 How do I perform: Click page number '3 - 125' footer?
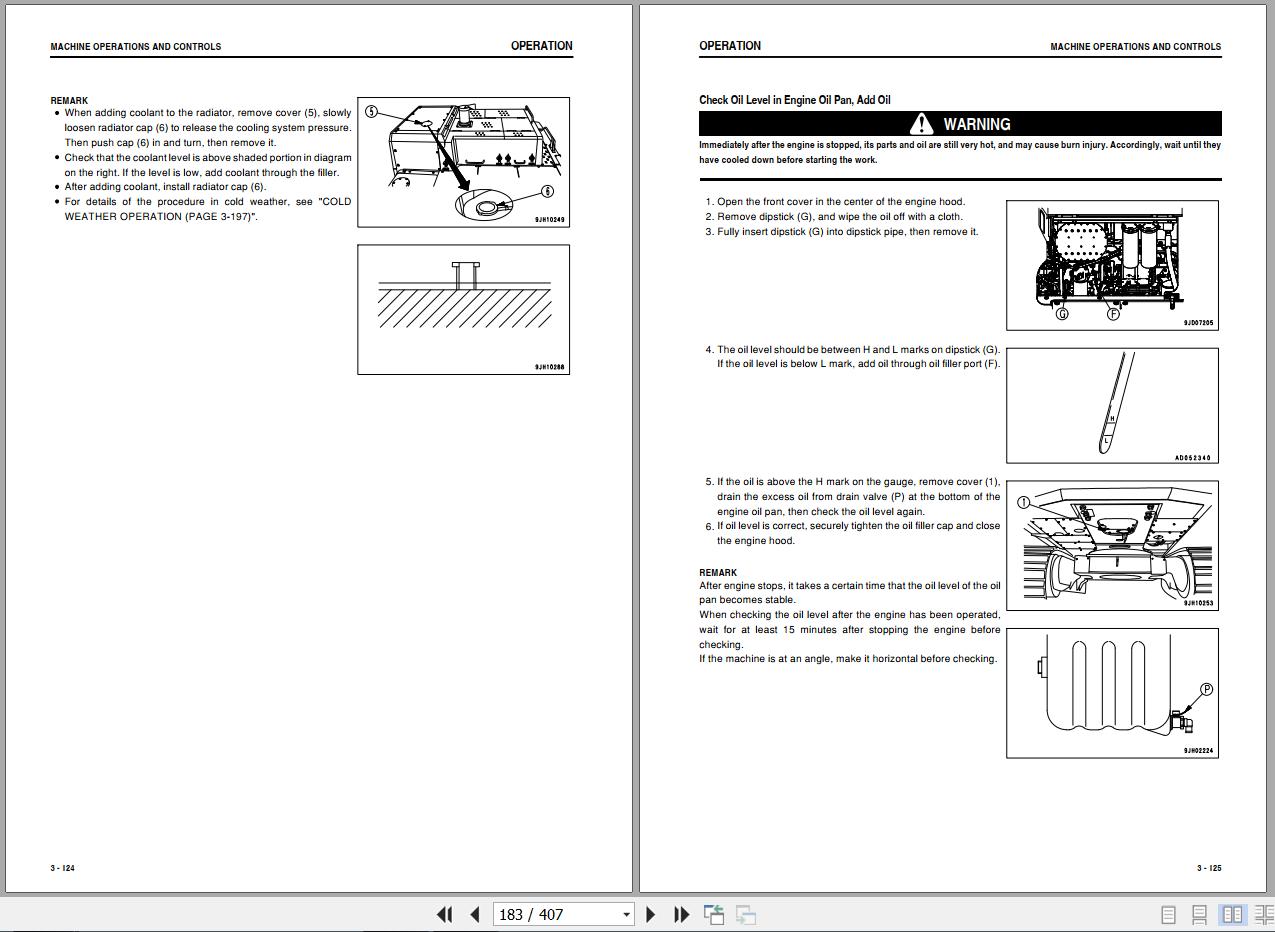pos(1209,868)
